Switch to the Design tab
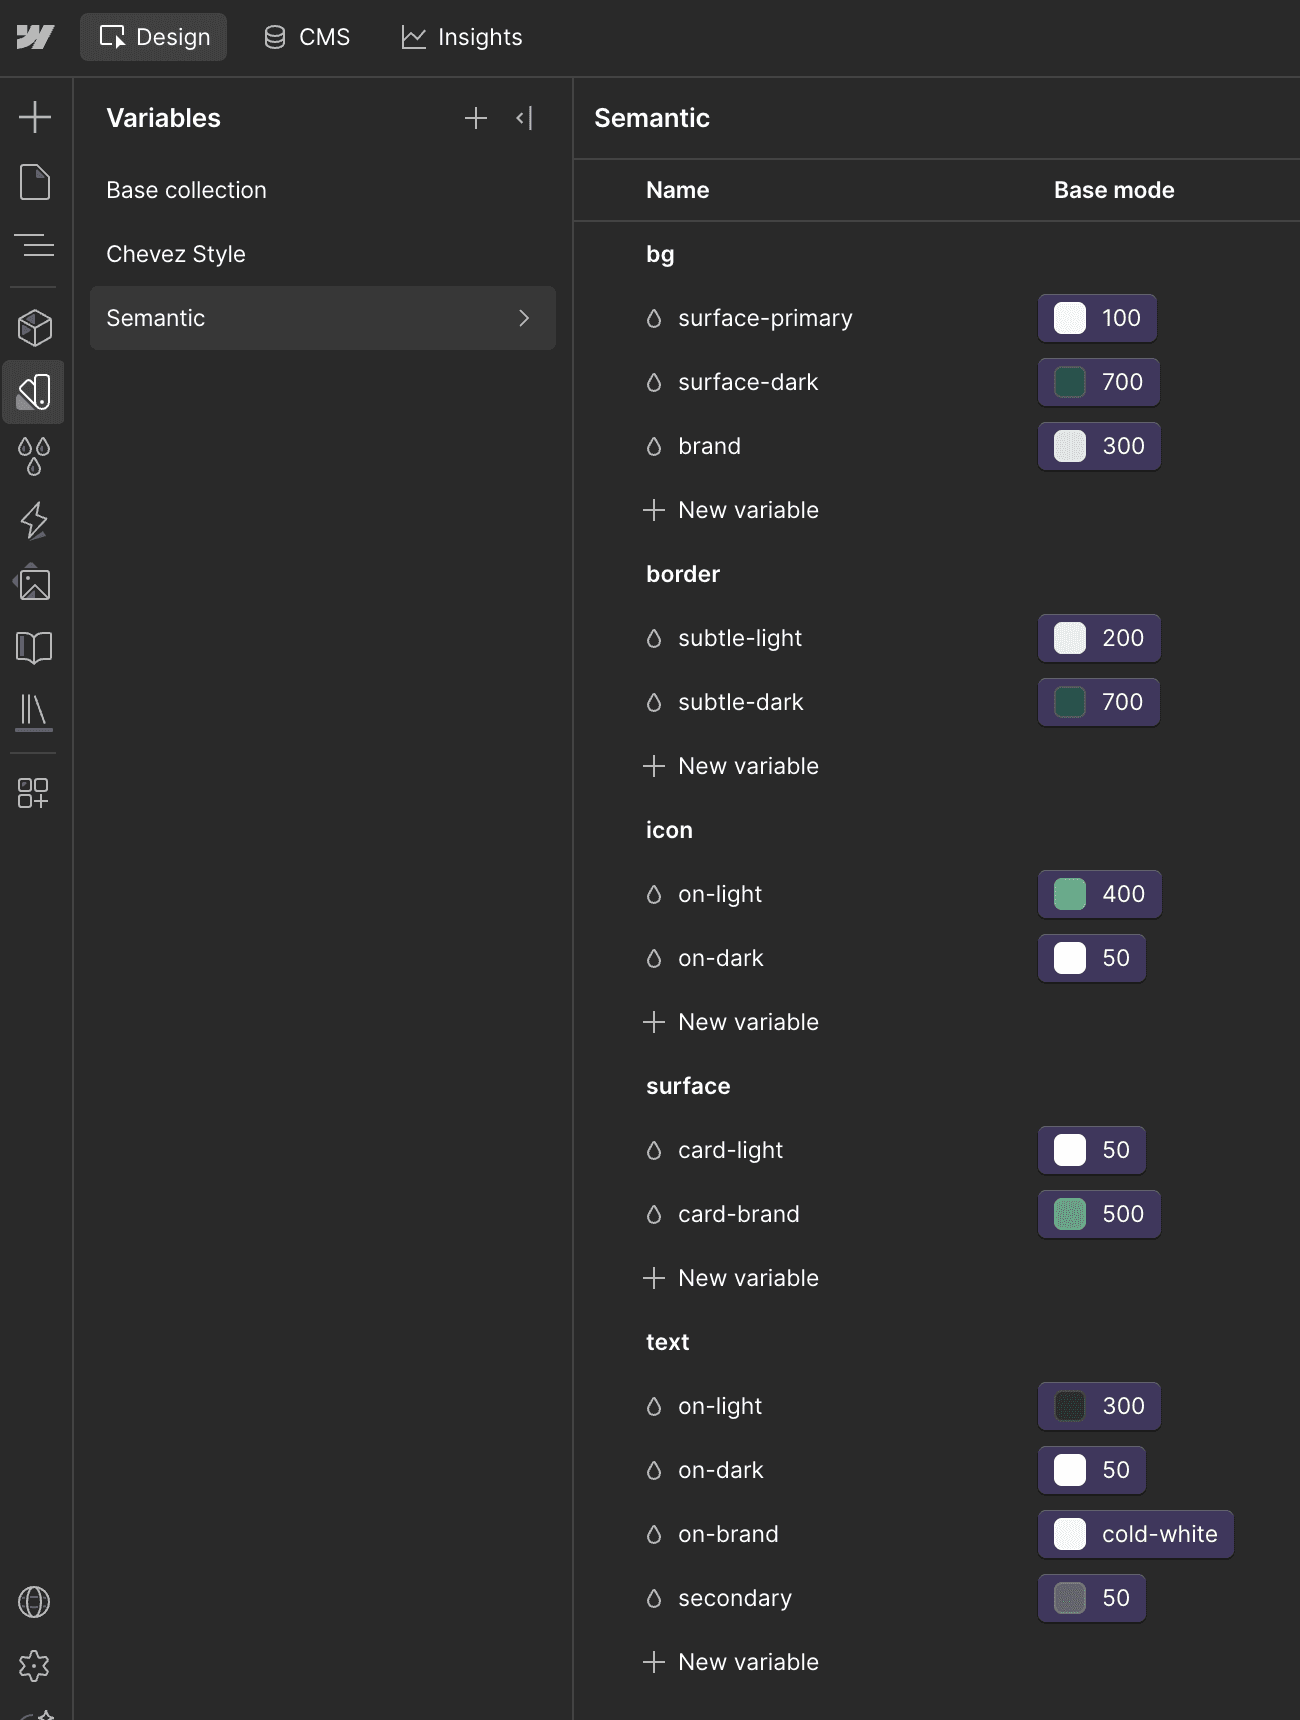The height and width of the screenshot is (1720, 1300). coord(154,37)
